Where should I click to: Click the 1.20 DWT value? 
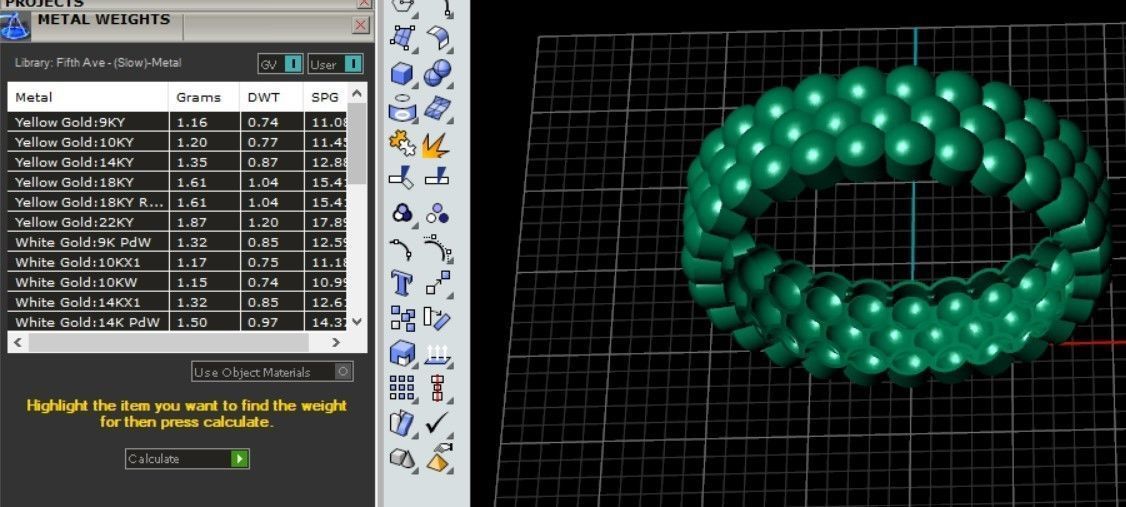click(263, 223)
